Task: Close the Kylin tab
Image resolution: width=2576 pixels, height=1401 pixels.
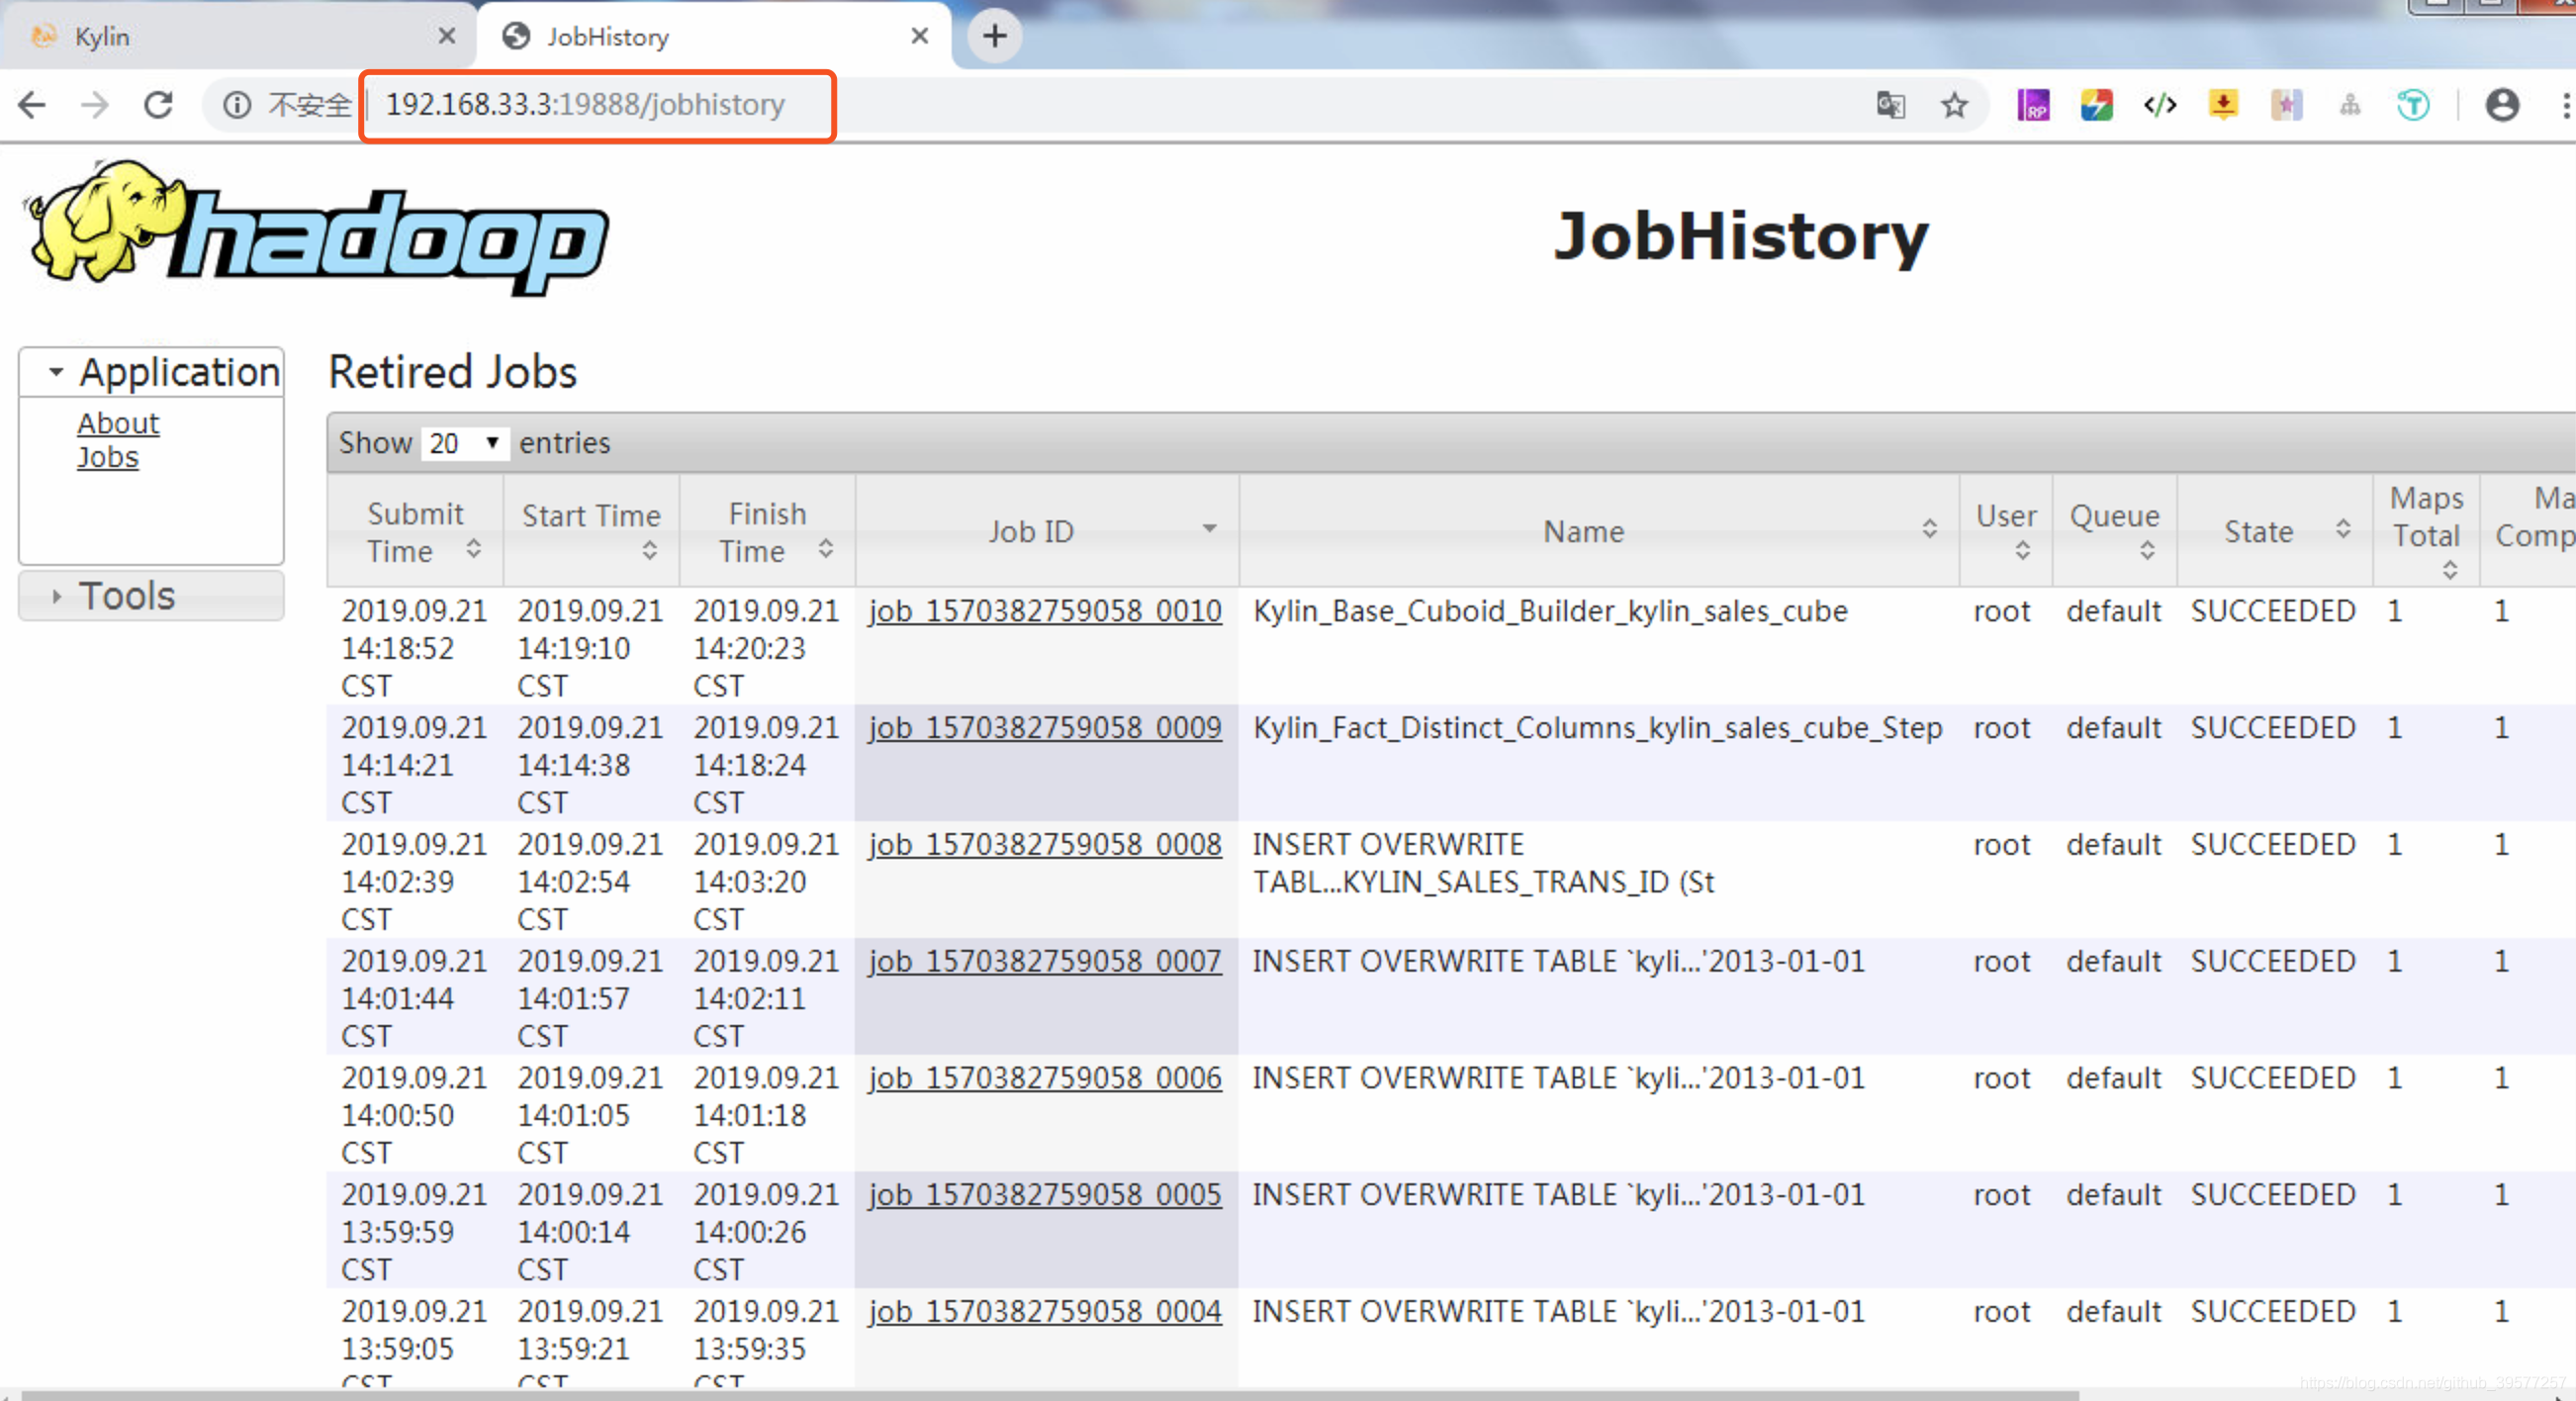Action: (447, 37)
